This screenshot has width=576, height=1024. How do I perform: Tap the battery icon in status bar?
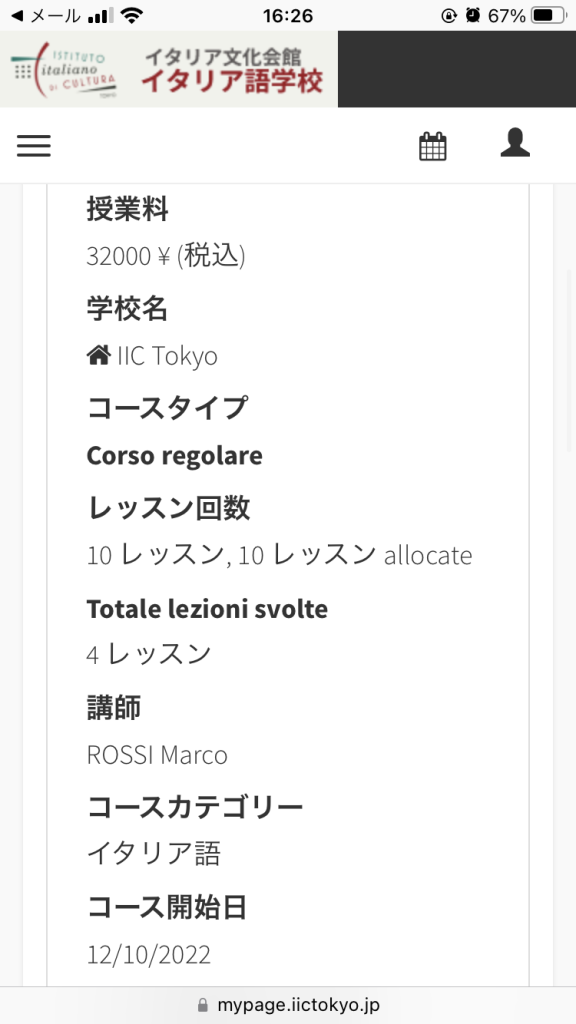click(549, 16)
